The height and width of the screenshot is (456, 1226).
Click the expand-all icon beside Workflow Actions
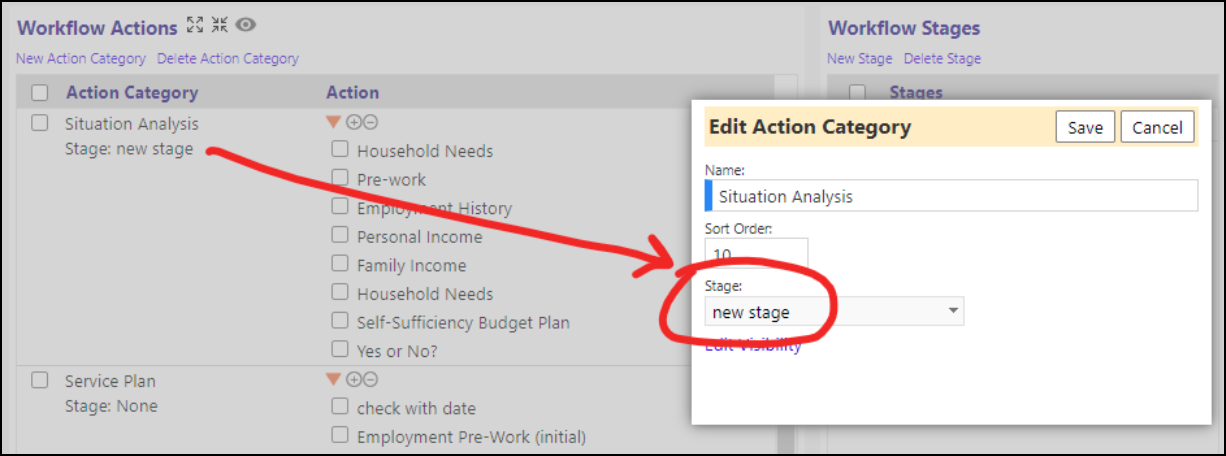[195, 26]
